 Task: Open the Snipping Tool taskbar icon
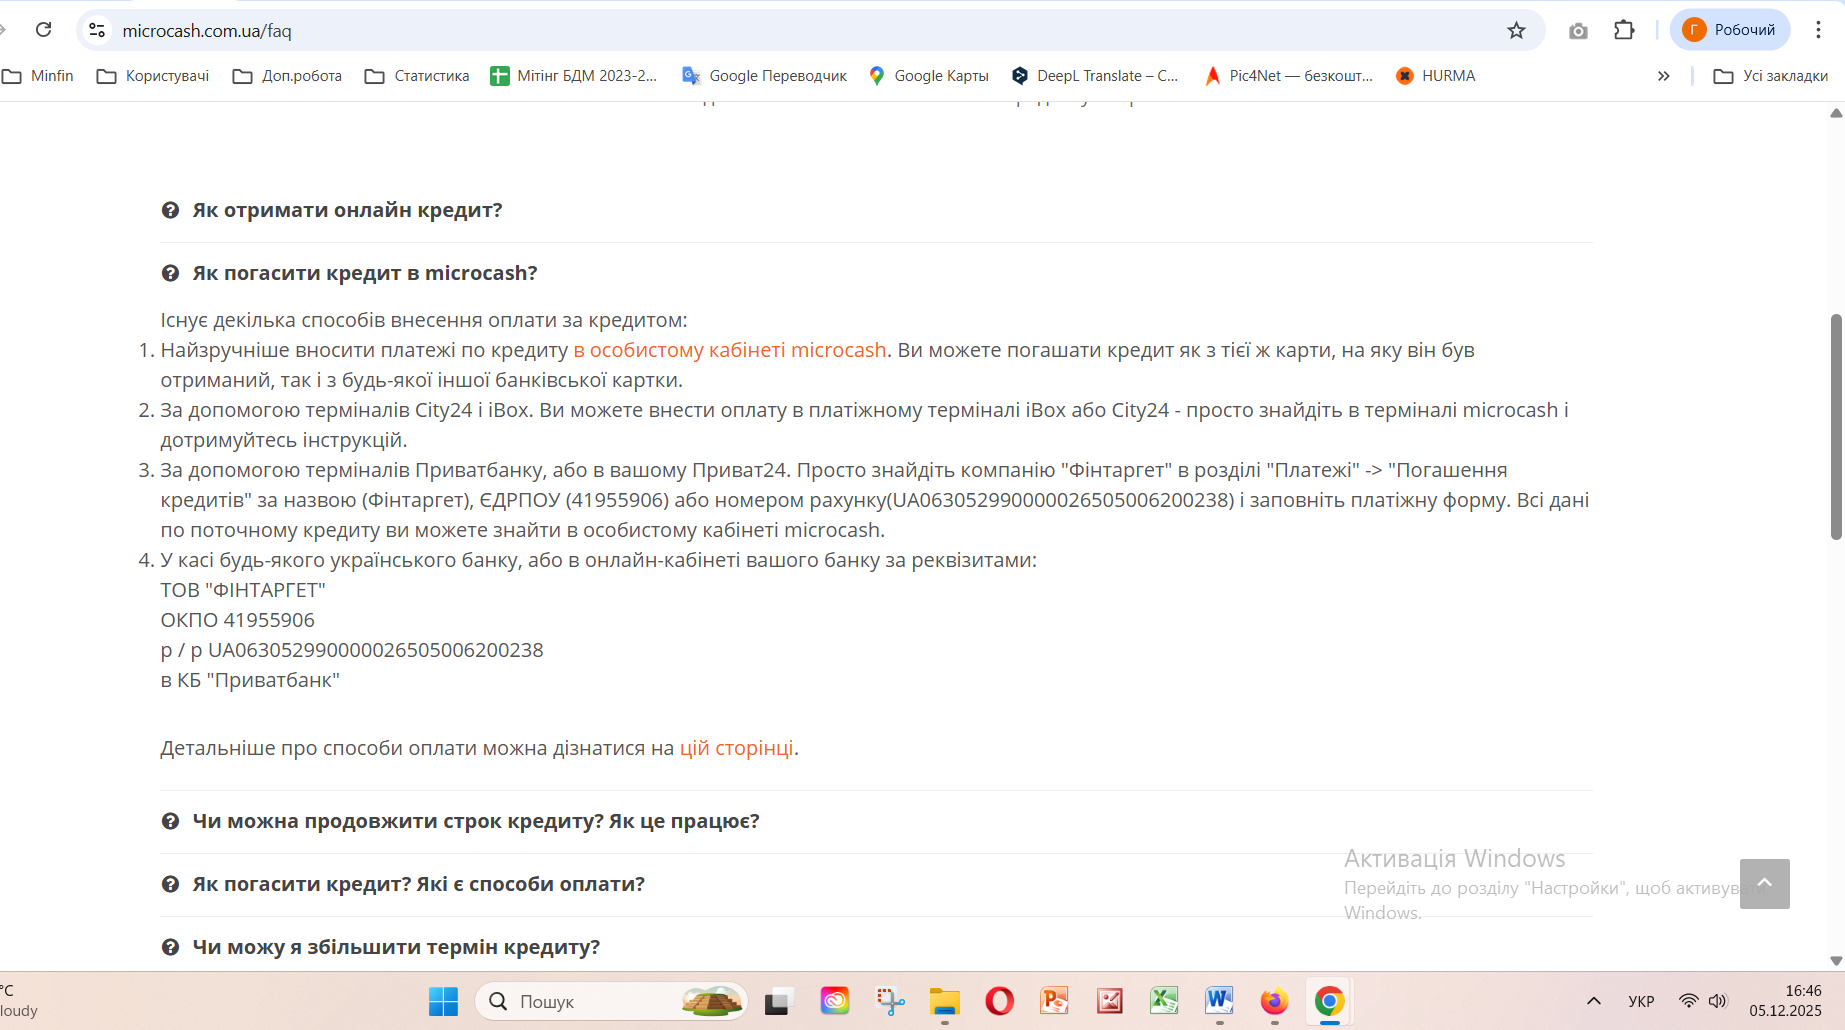[x=890, y=1001]
